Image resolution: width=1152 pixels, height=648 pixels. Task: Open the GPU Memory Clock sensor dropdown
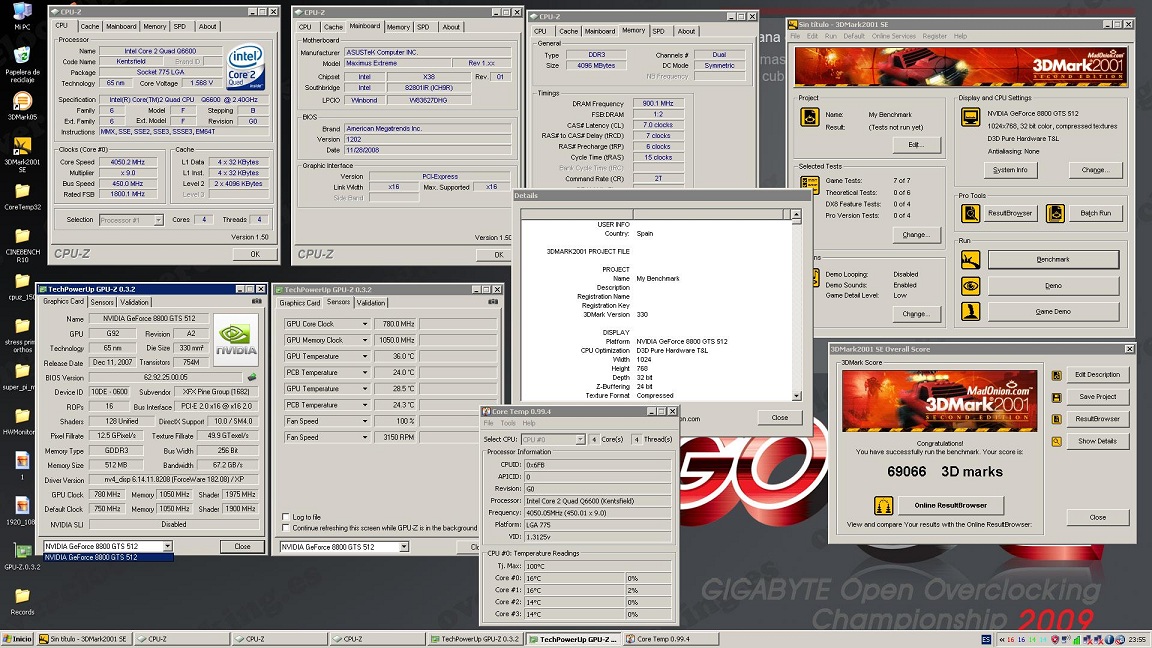coord(364,340)
